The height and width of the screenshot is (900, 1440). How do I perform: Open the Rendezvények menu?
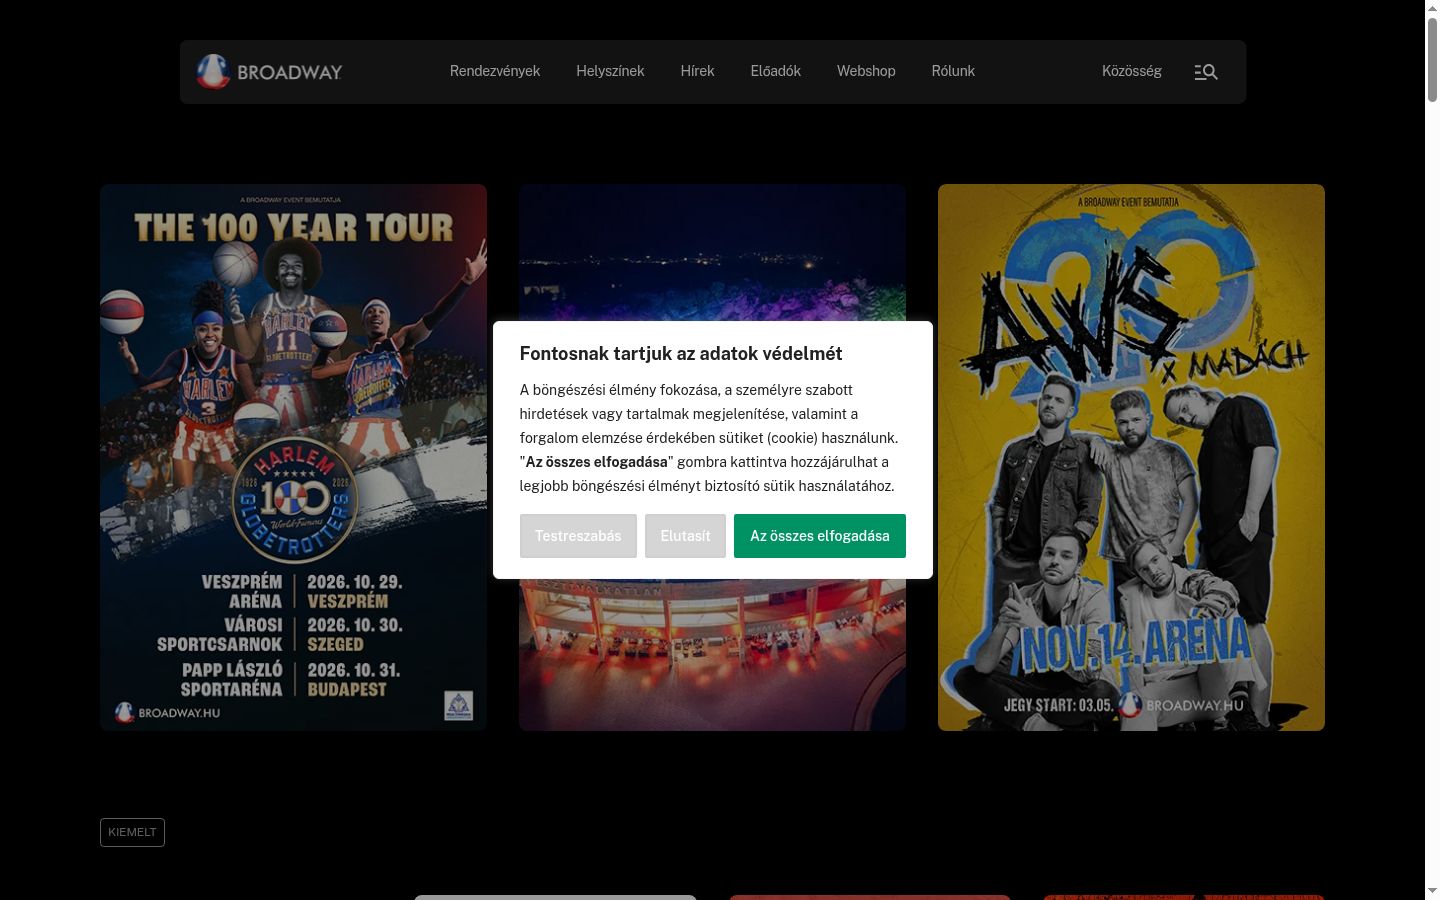click(x=495, y=71)
